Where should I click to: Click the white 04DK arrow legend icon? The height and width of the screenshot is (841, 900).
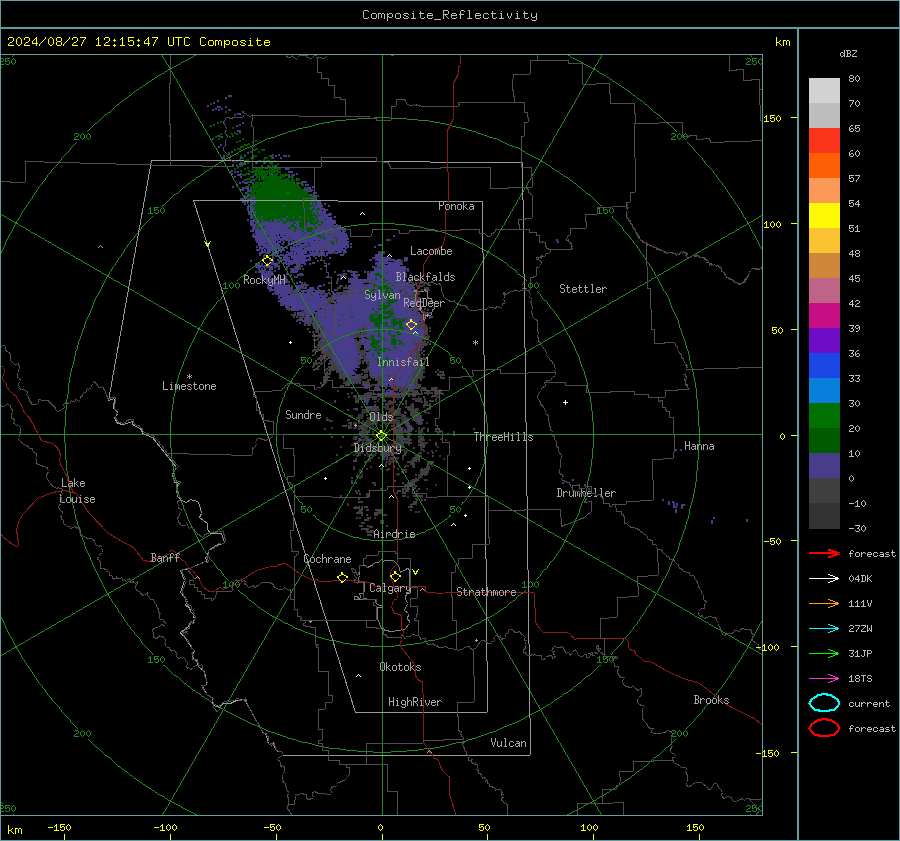pyautogui.click(x=824, y=578)
